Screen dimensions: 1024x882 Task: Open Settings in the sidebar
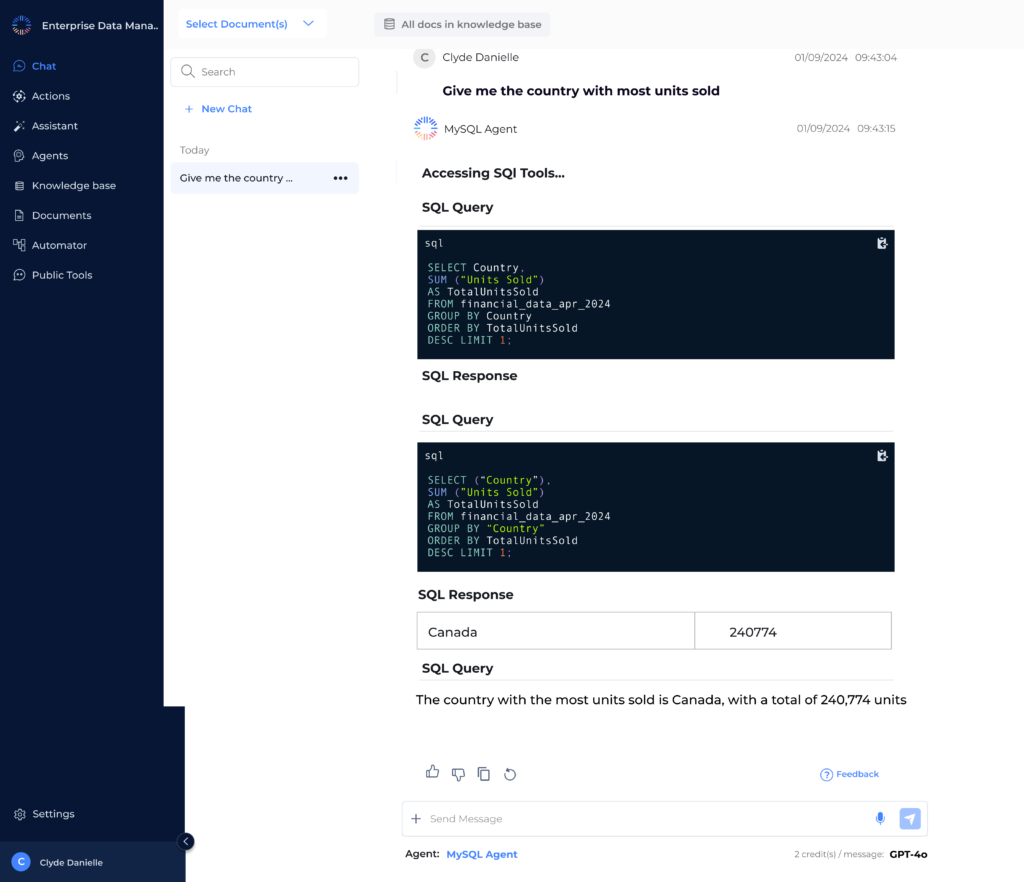click(x=53, y=814)
